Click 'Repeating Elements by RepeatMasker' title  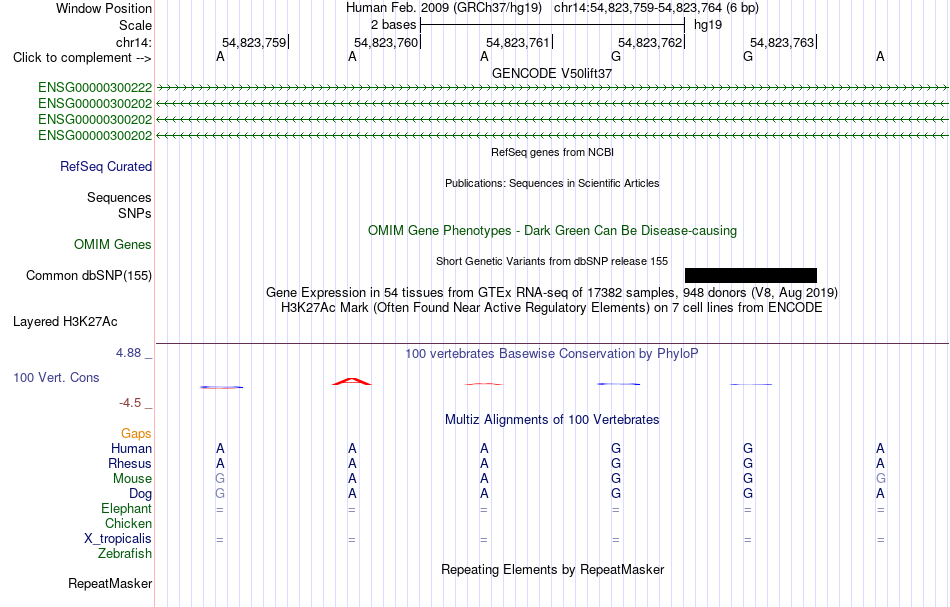click(x=553, y=570)
